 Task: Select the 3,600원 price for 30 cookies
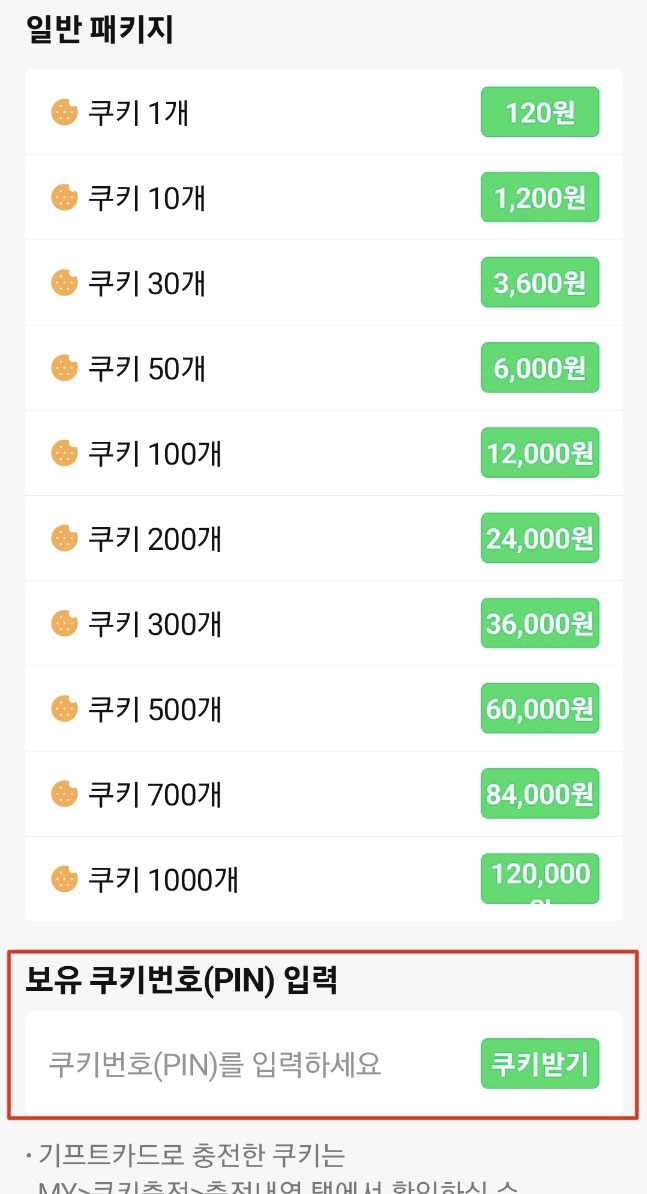[539, 282]
